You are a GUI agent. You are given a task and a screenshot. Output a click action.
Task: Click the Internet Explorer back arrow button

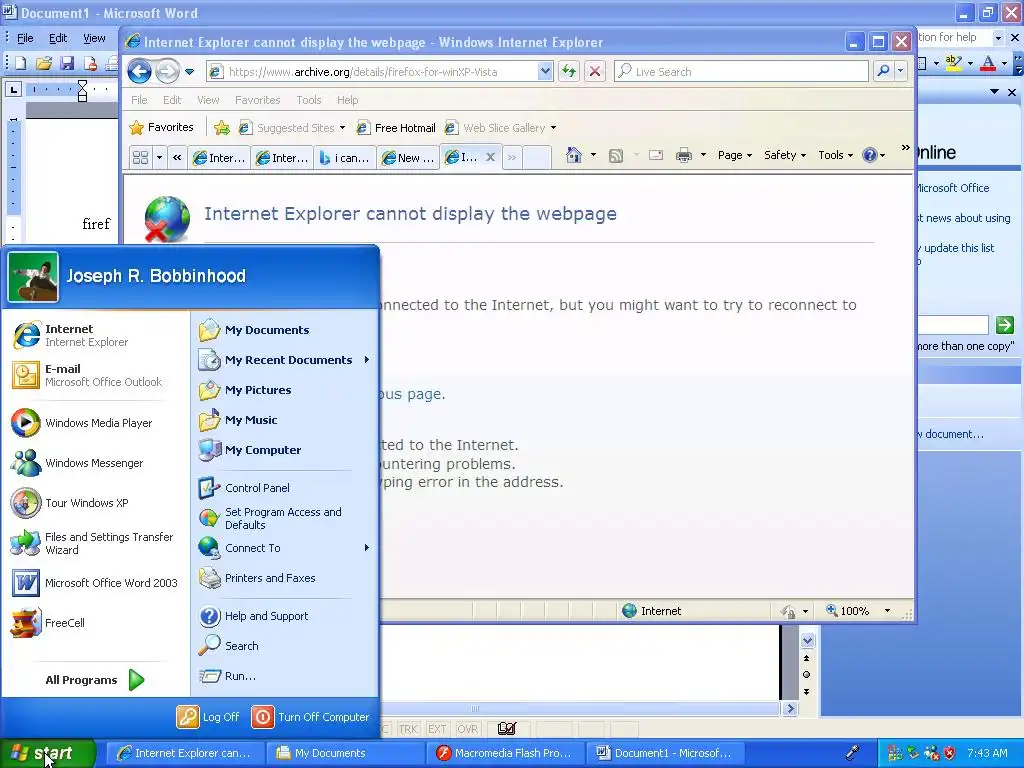point(139,71)
